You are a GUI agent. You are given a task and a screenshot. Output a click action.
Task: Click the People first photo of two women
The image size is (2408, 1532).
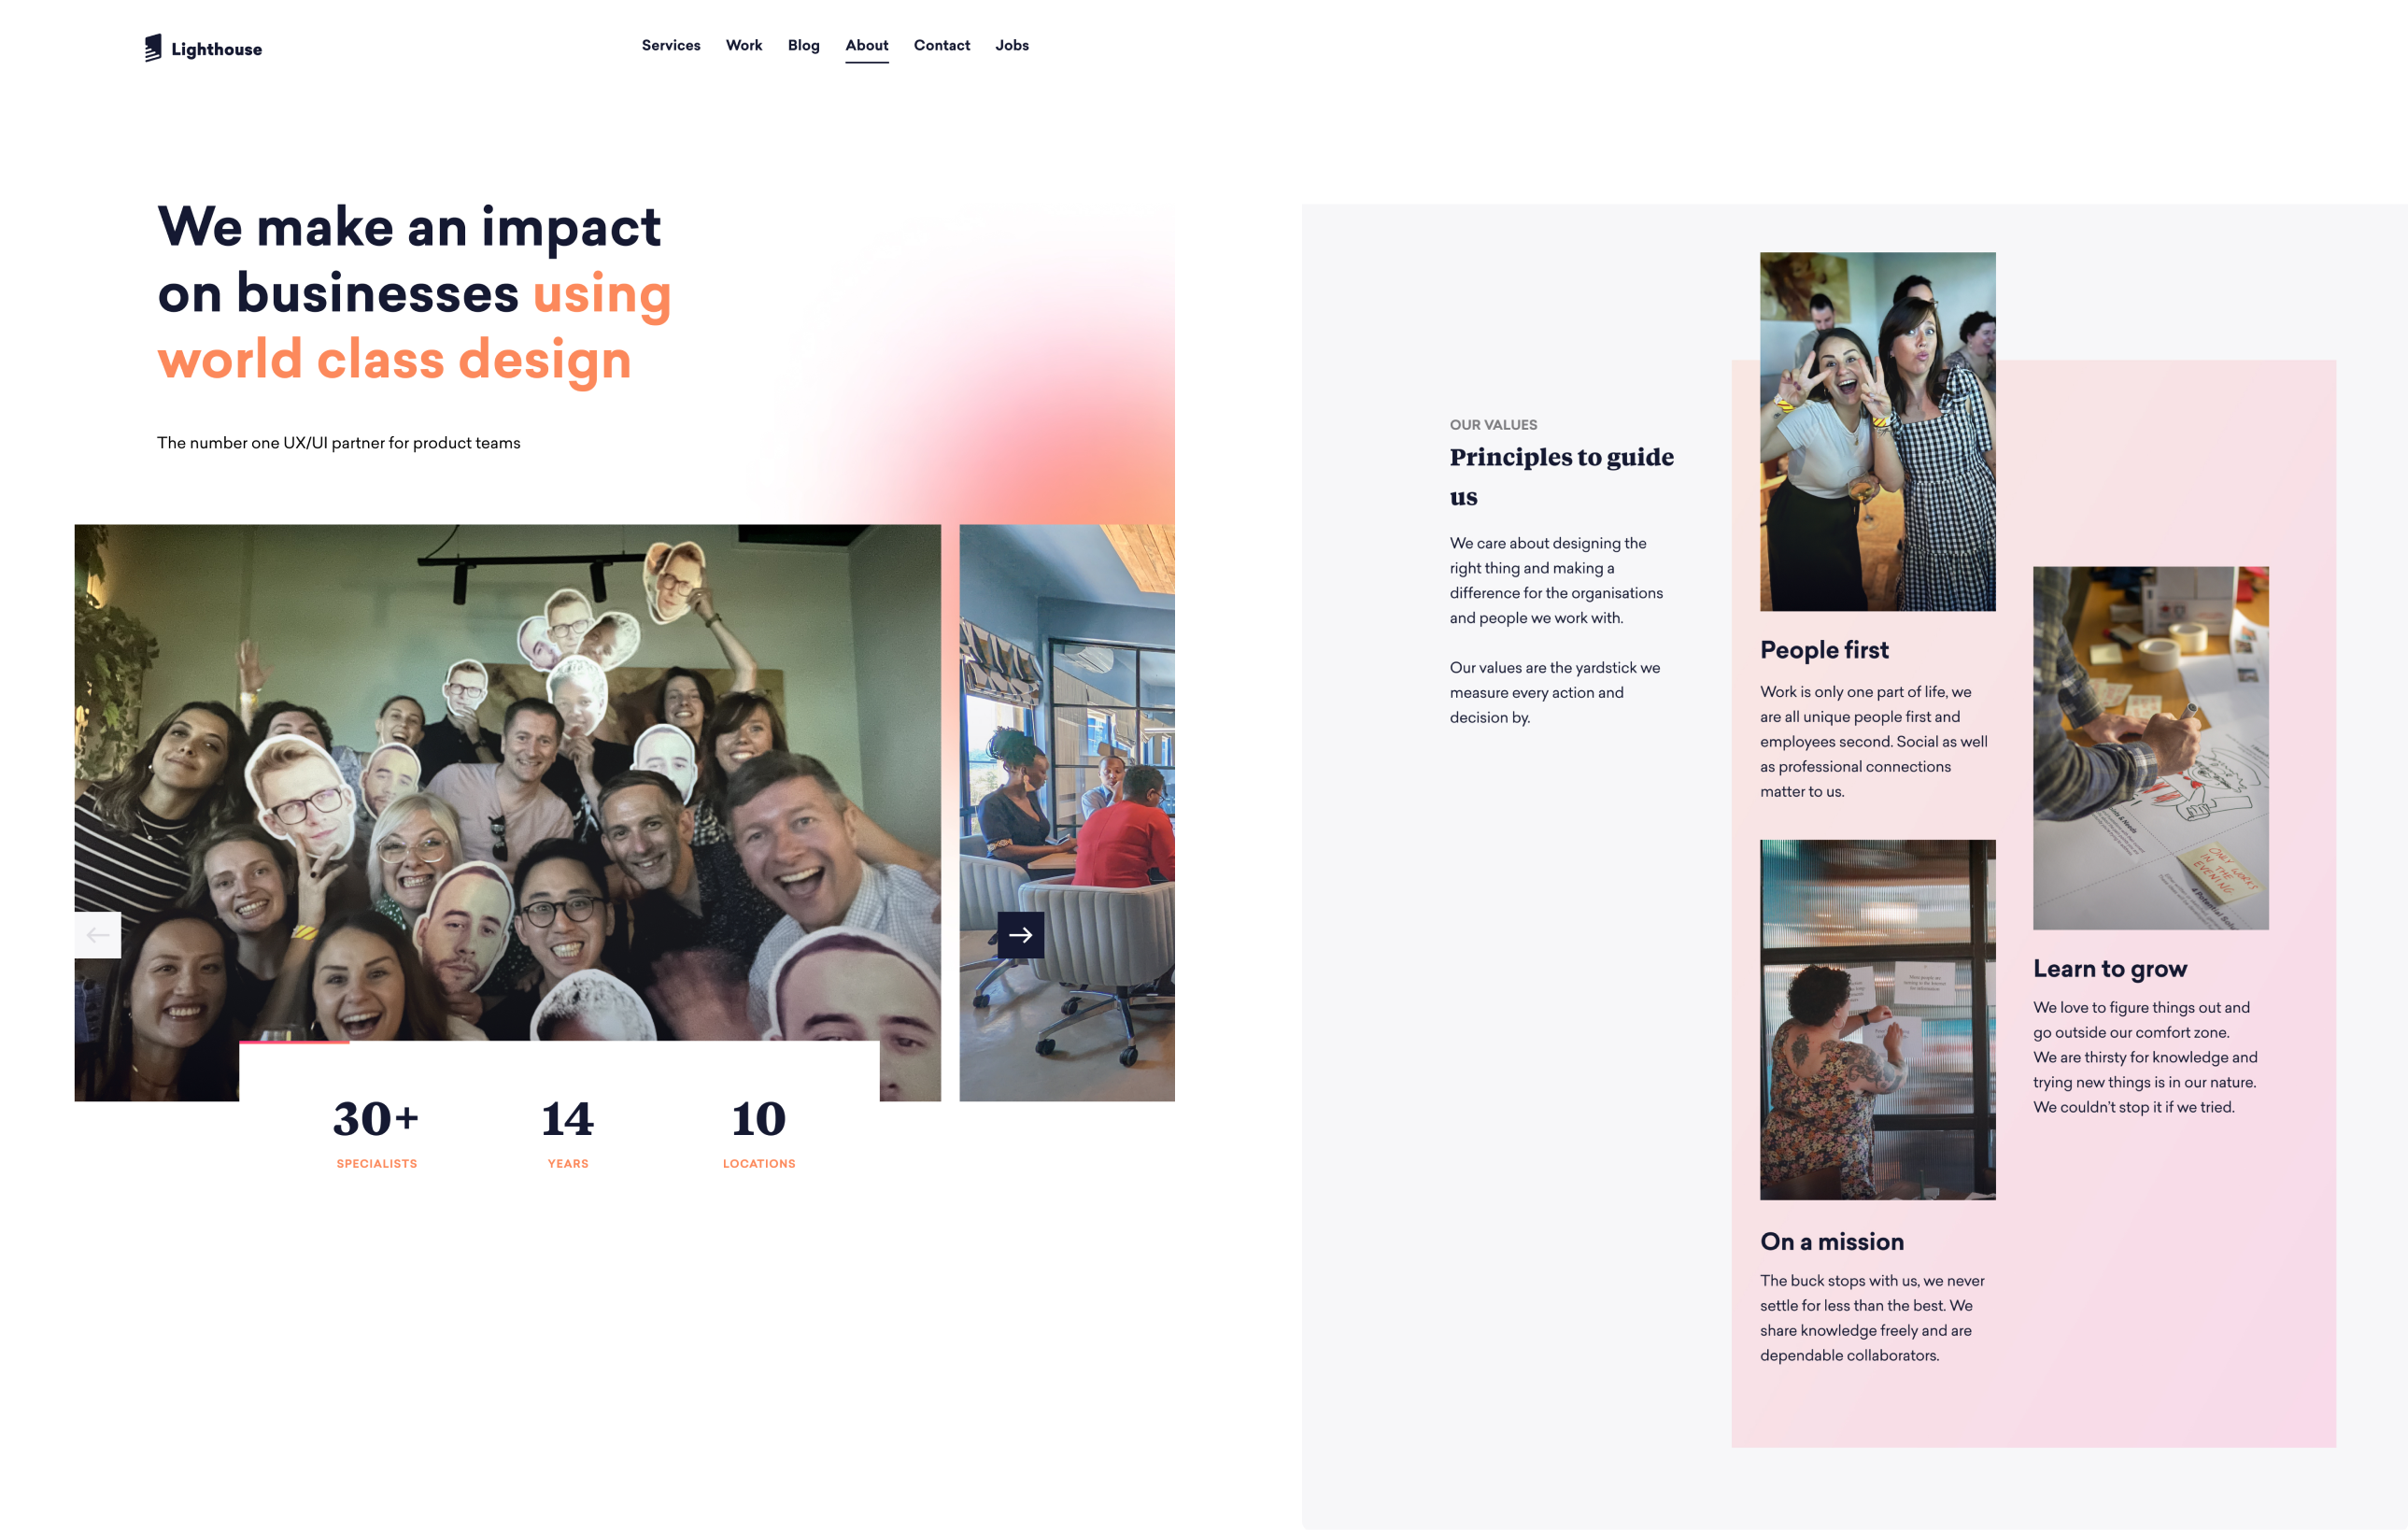(1877, 431)
